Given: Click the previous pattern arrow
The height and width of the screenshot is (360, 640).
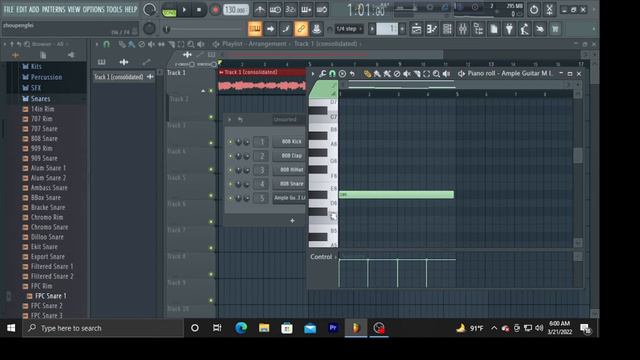Looking at the screenshot, I should pyautogui.click(x=372, y=29).
